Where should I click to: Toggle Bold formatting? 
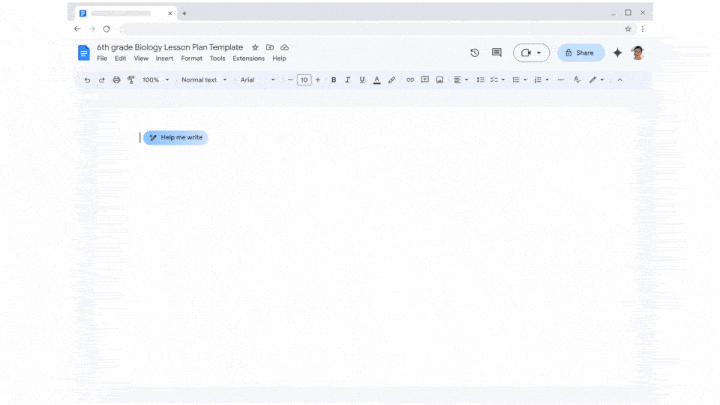tap(333, 80)
